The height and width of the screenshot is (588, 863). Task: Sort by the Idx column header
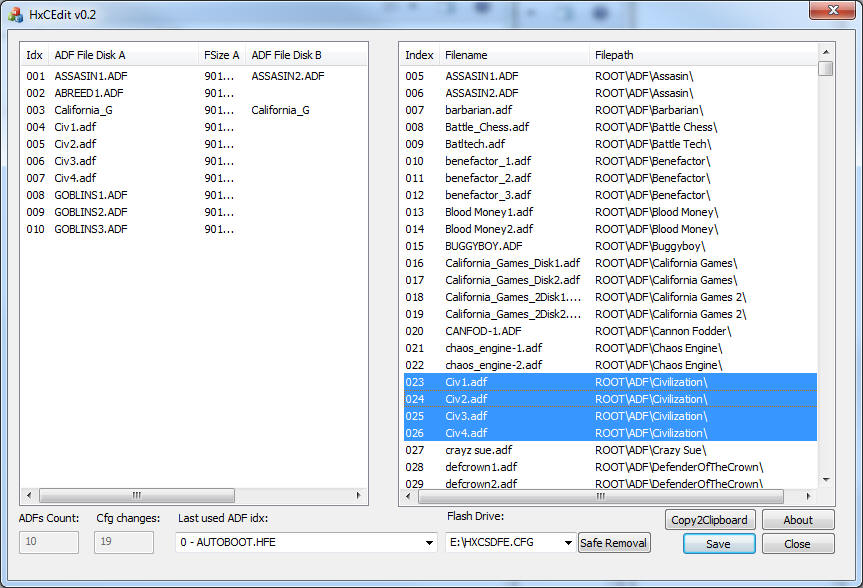[34, 55]
